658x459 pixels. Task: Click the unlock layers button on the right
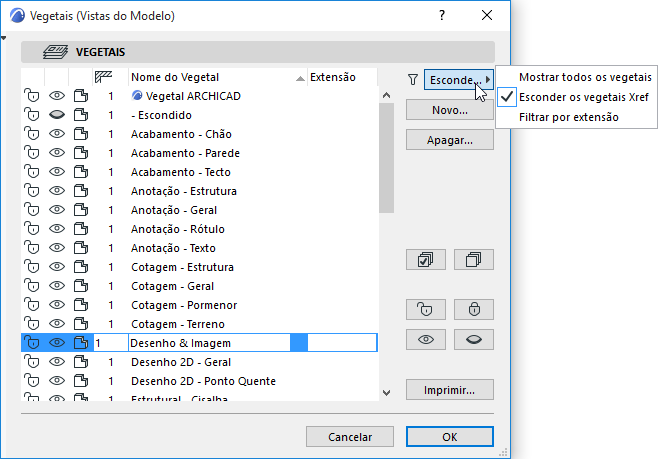coord(426,309)
